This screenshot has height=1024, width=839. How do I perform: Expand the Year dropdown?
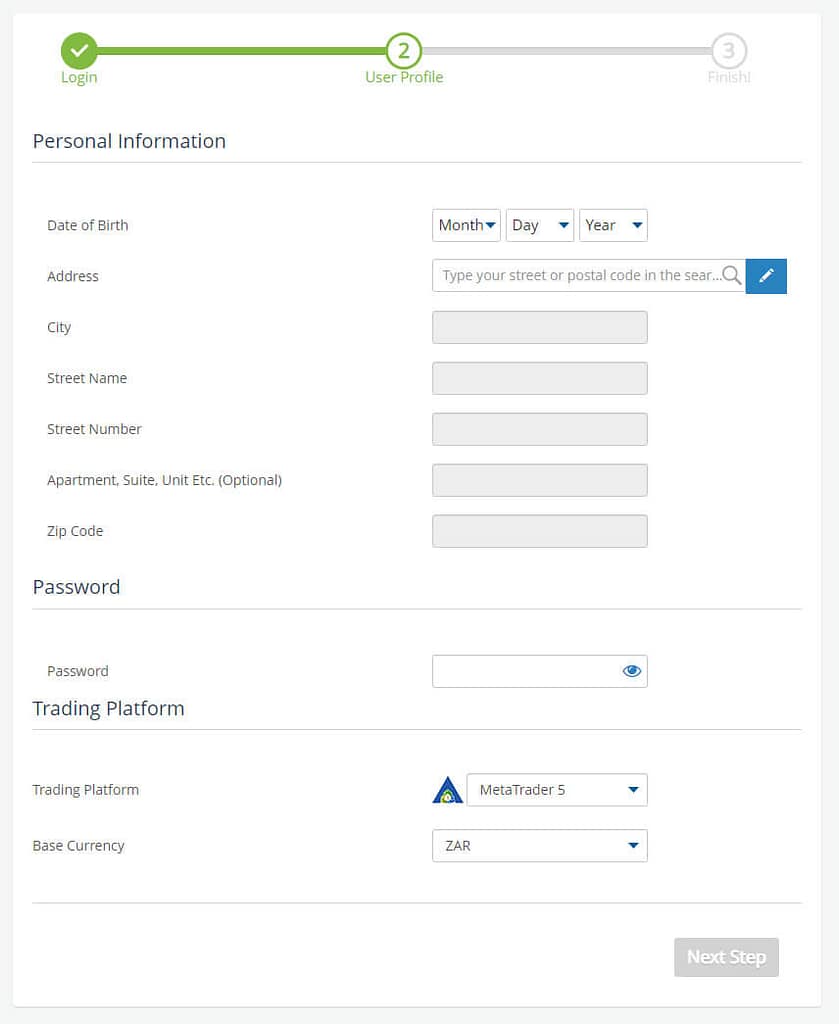[x=613, y=225]
